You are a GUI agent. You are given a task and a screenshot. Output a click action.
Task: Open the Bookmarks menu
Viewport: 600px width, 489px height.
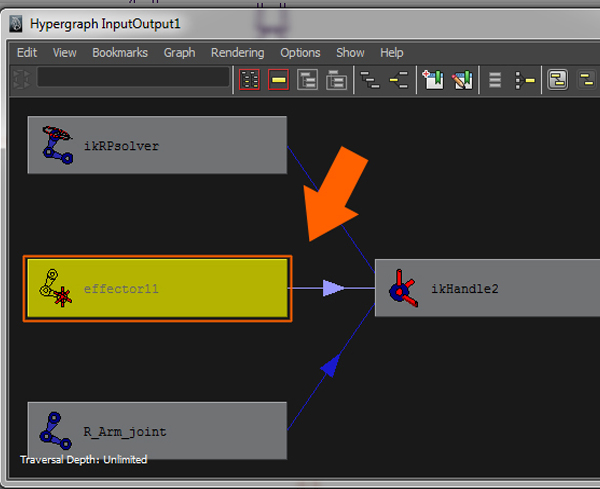tap(120, 52)
